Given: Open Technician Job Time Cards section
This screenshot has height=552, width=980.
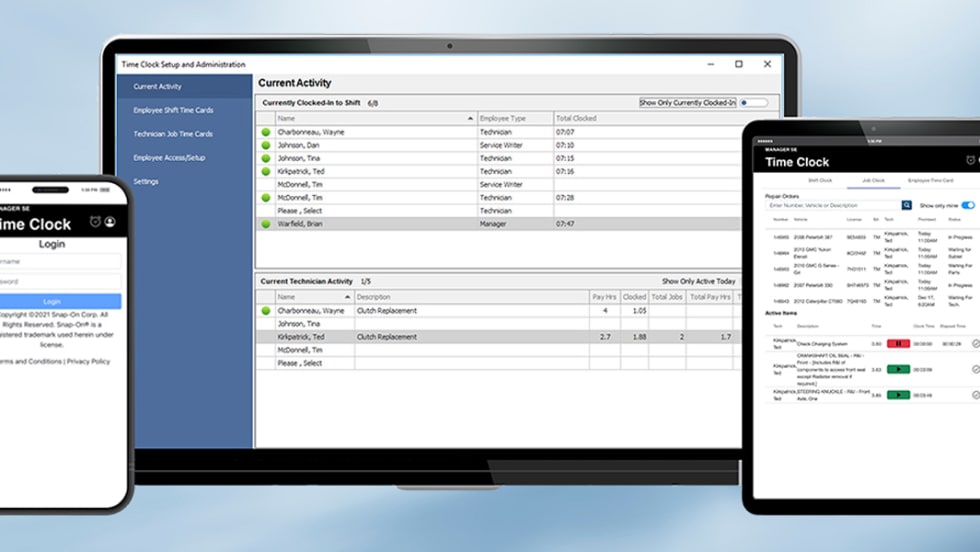Looking at the screenshot, I should [x=173, y=134].
